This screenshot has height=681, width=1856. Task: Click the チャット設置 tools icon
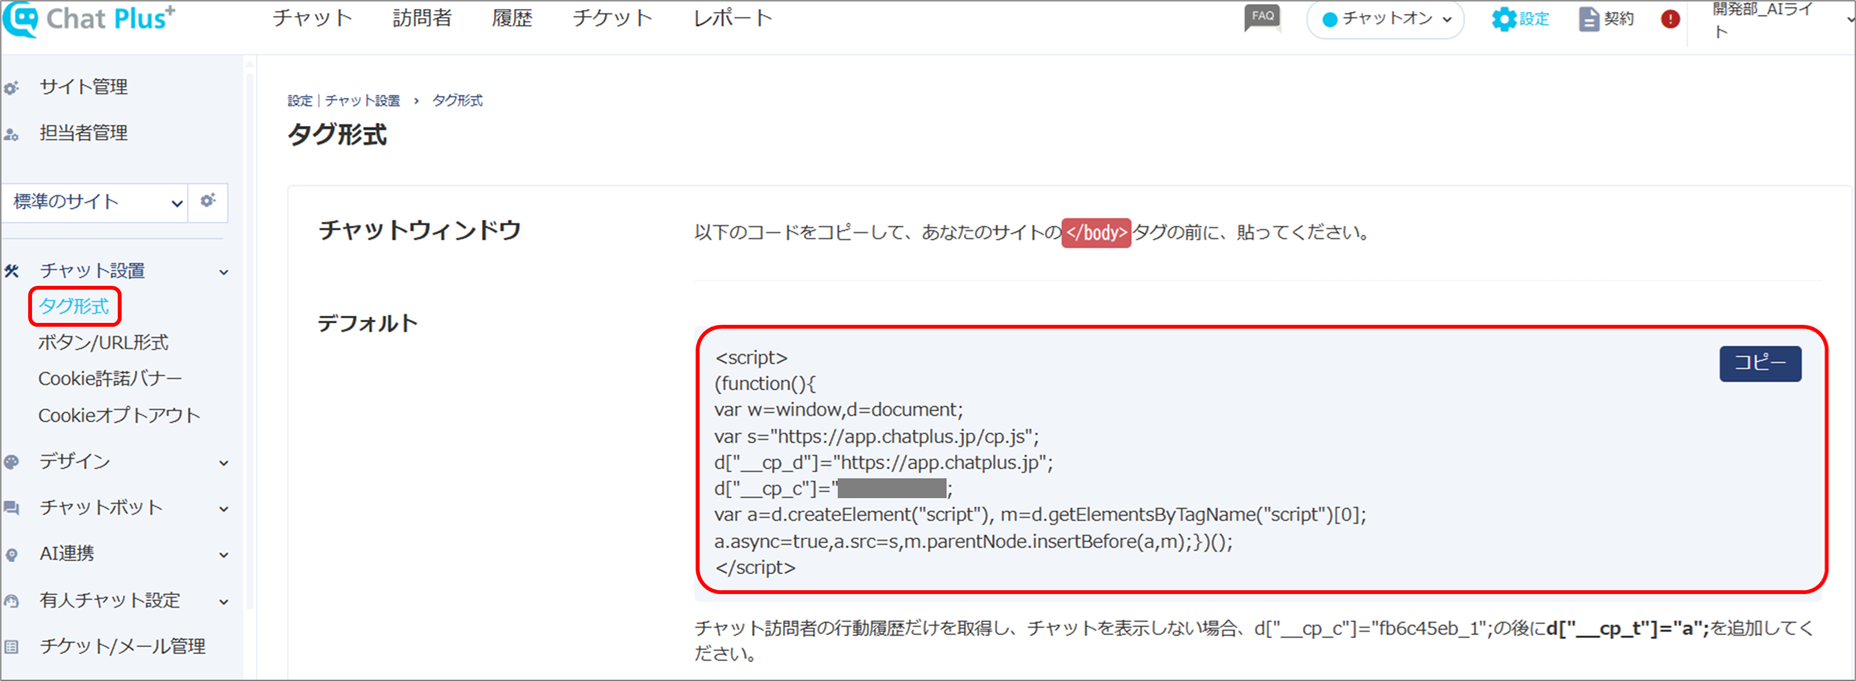pos(12,271)
